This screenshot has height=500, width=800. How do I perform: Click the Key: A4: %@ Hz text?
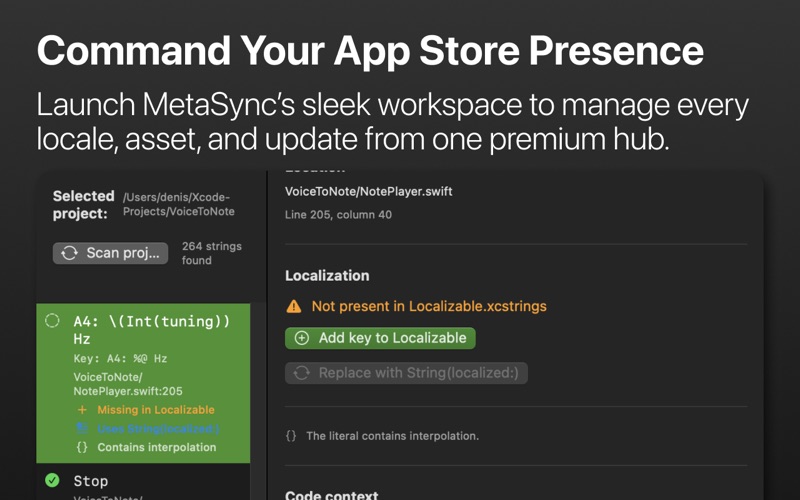pos(120,359)
